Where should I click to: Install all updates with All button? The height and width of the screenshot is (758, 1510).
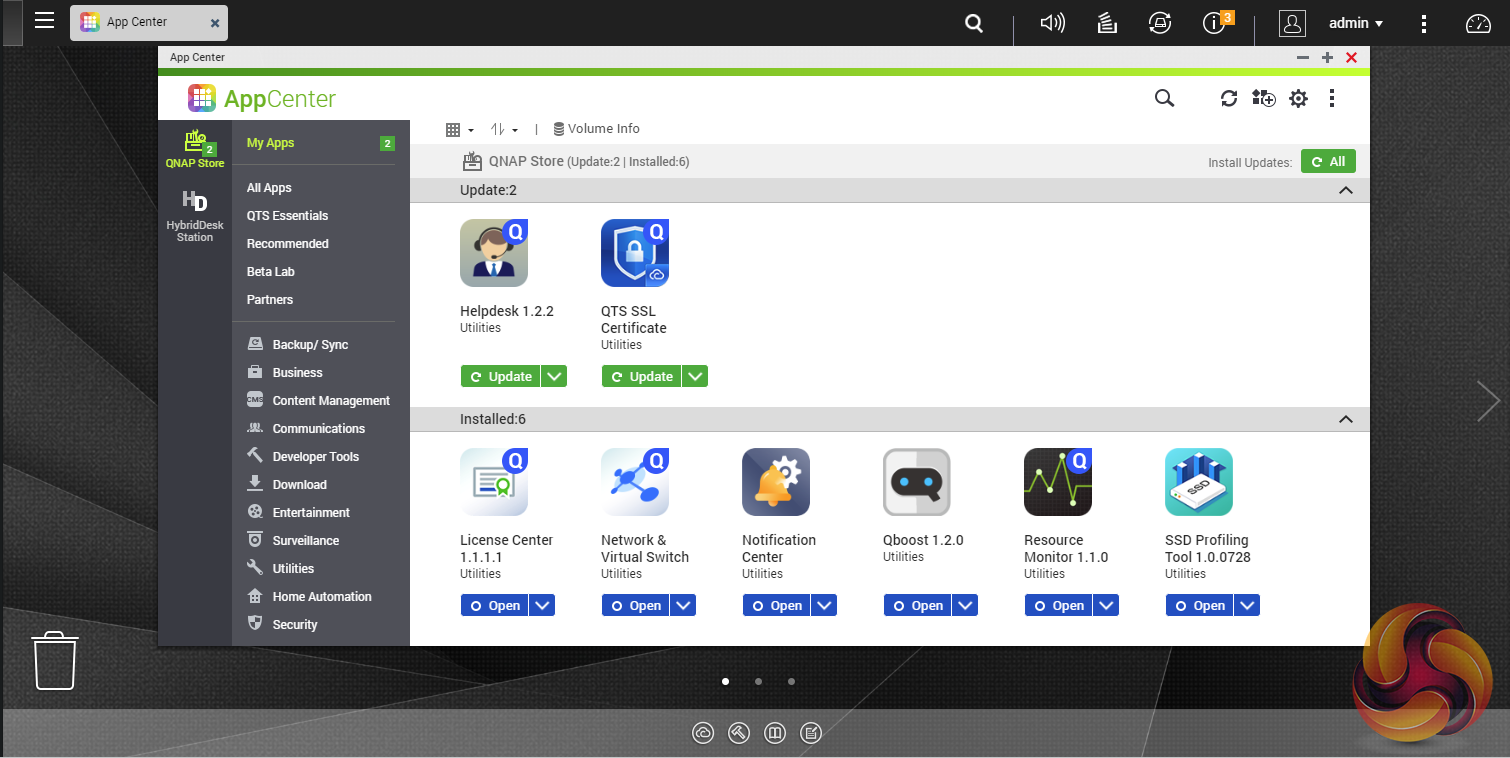[x=1328, y=162]
